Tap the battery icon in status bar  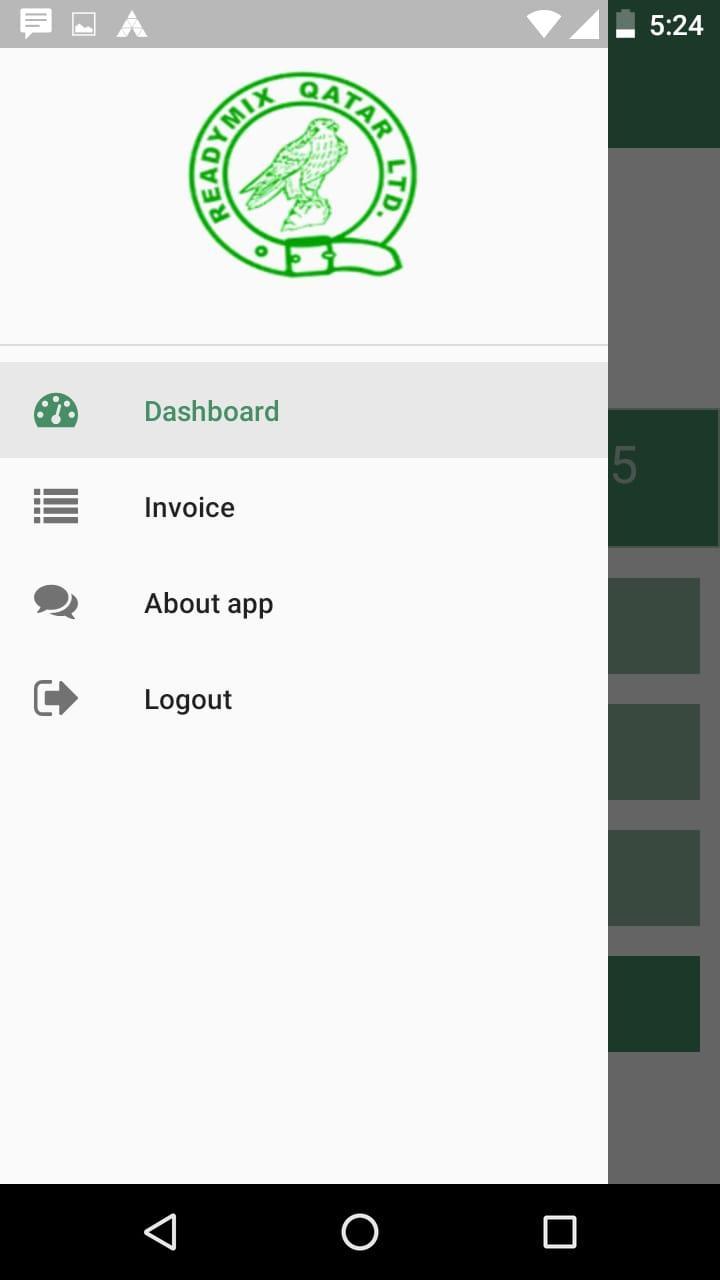[x=626, y=24]
